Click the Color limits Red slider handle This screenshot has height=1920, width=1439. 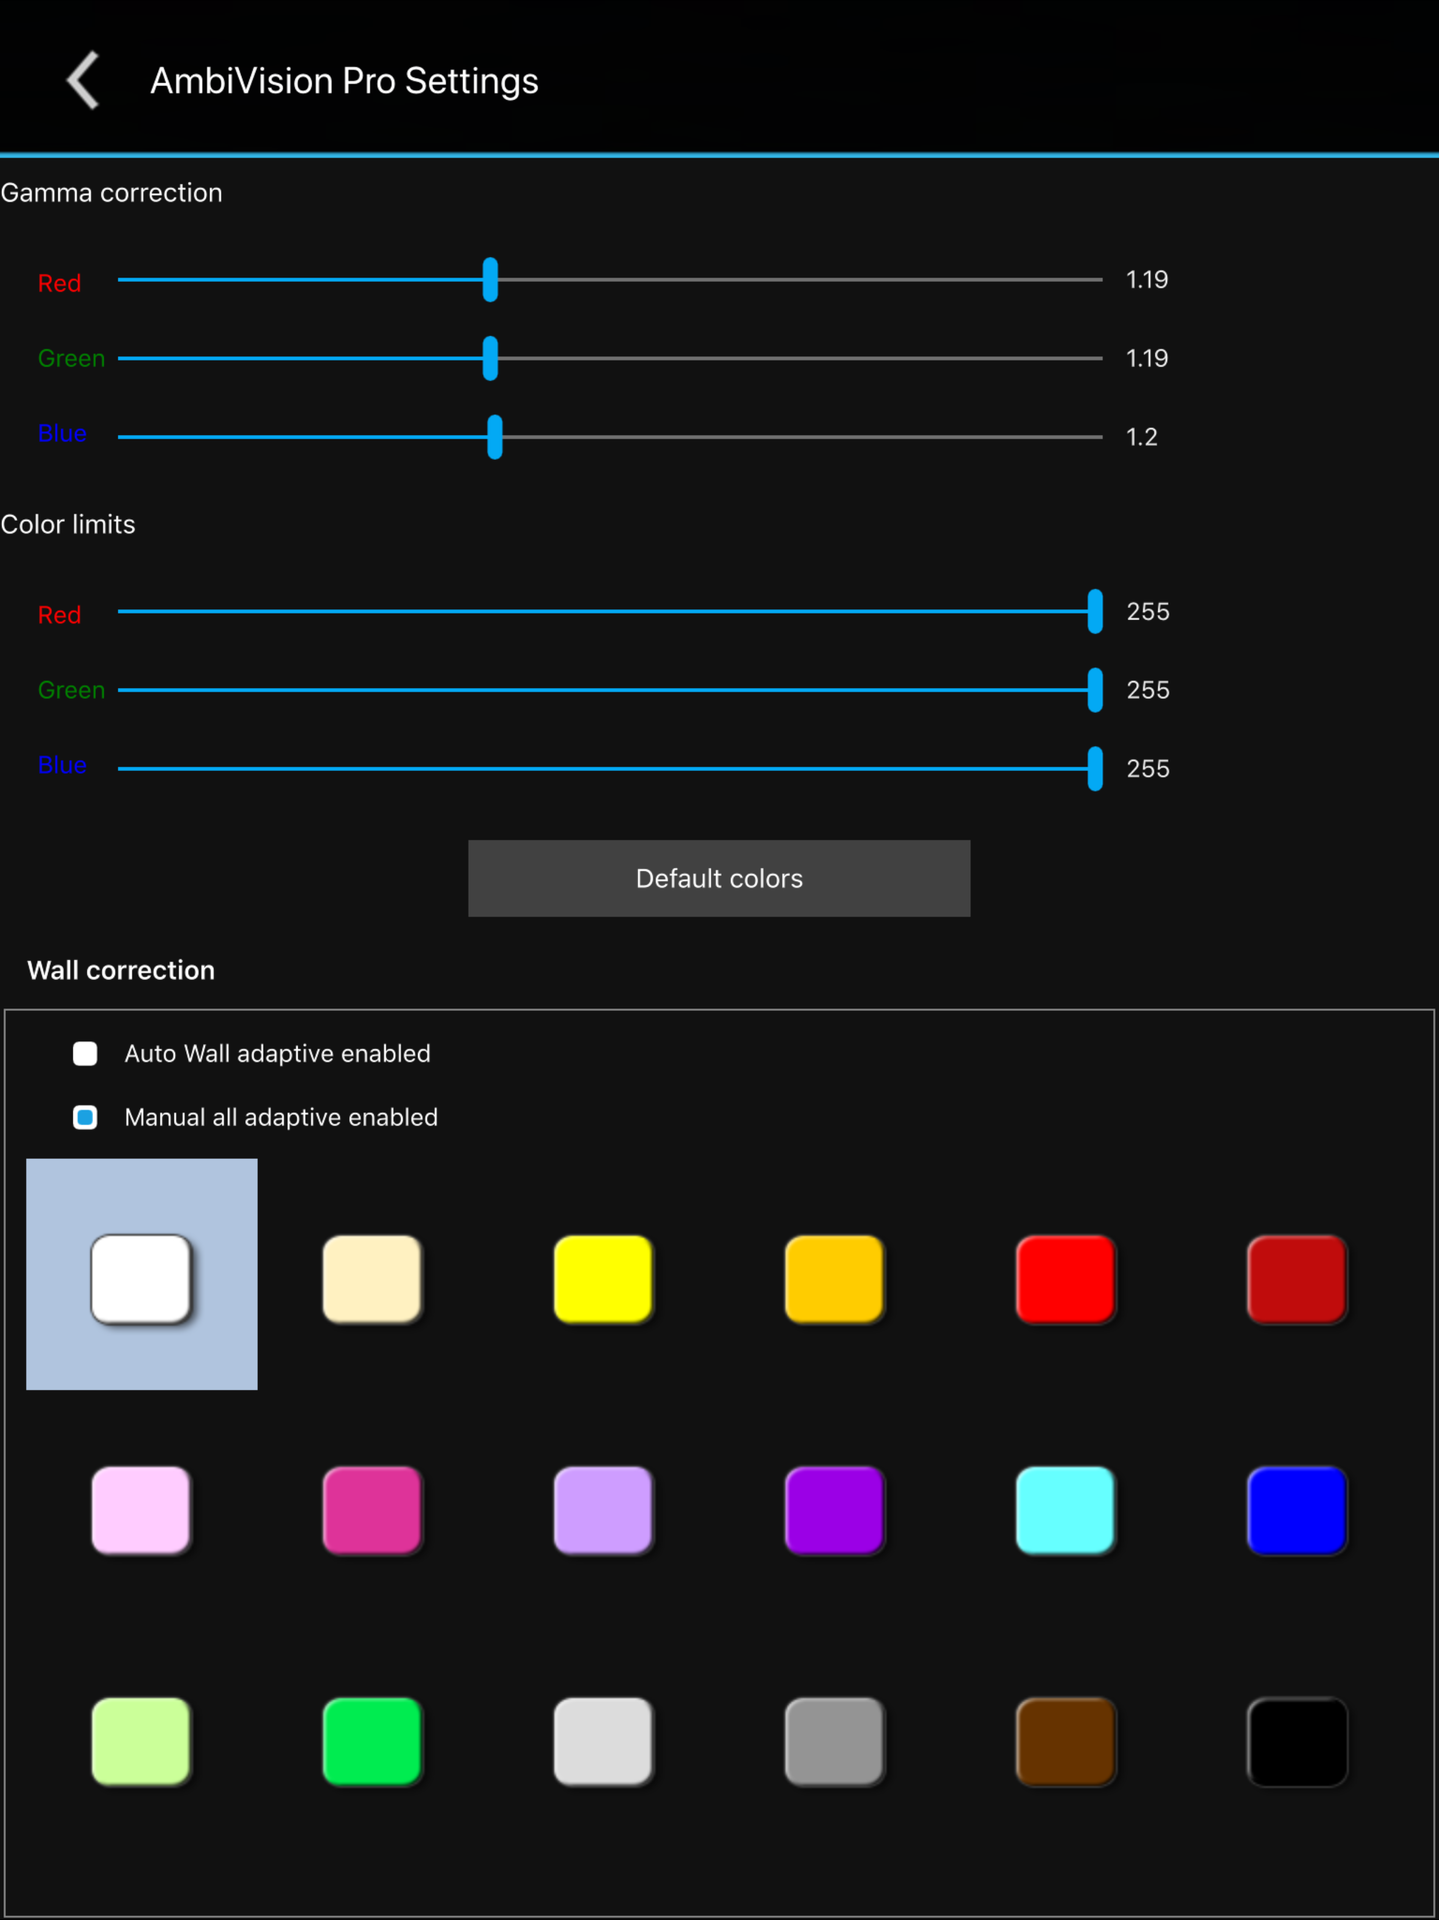(x=1095, y=611)
